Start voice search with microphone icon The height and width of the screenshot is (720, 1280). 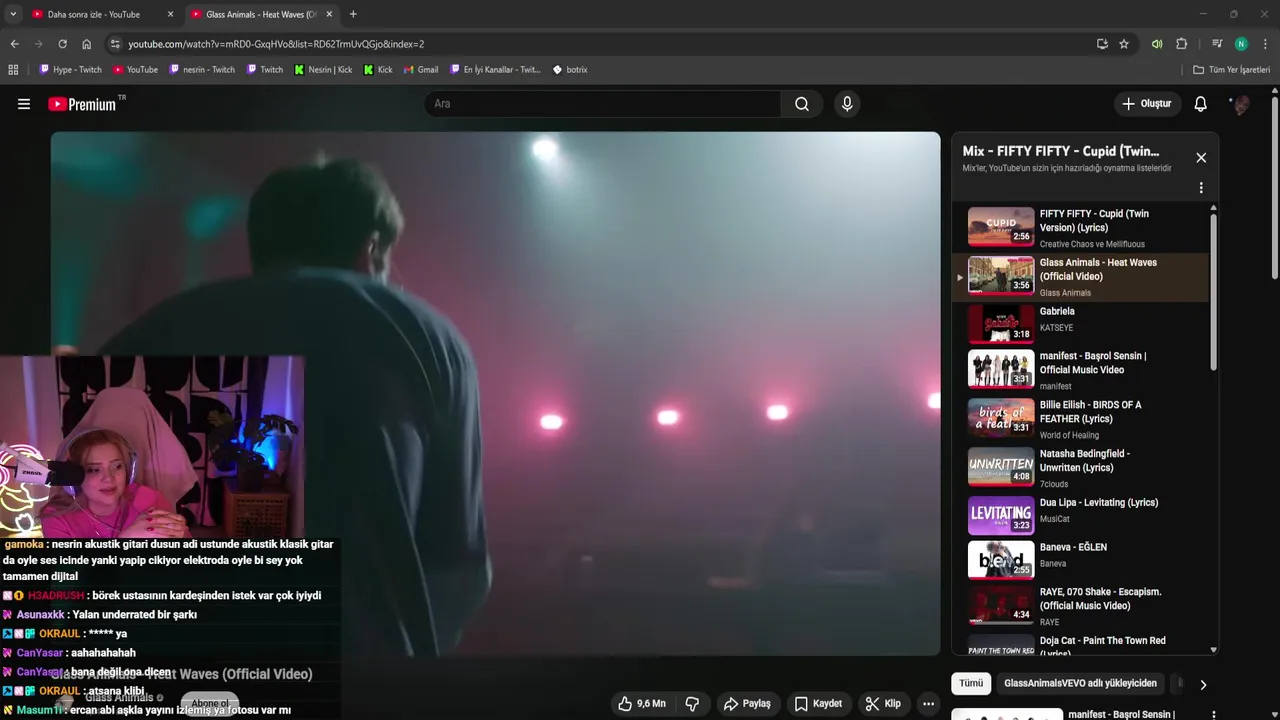tap(847, 104)
